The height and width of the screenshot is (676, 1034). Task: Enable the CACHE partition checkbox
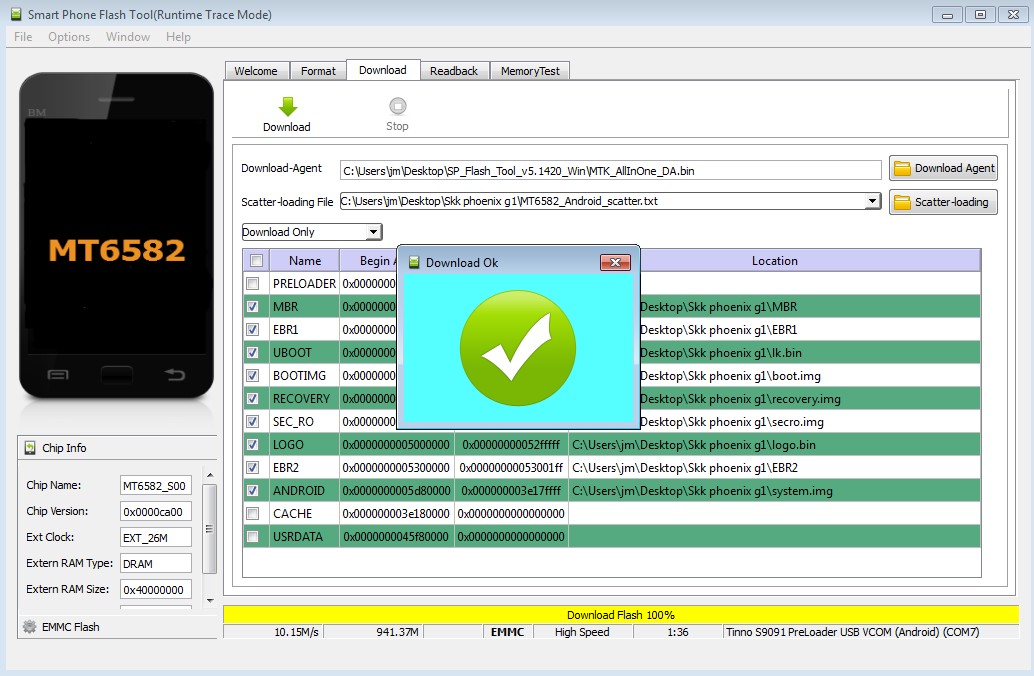pyautogui.click(x=253, y=513)
